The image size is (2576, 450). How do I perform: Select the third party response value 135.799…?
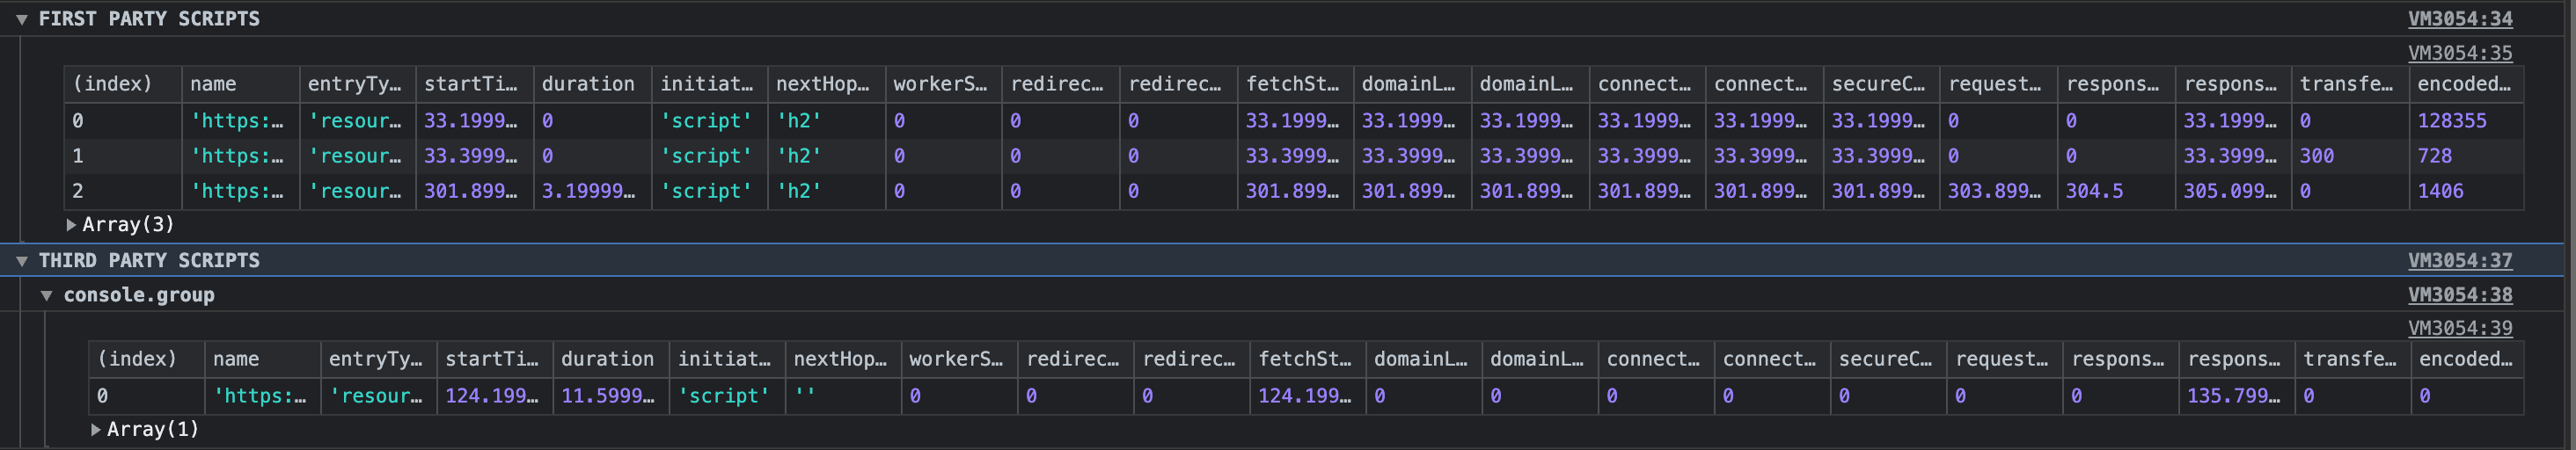tap(2234, 396)
